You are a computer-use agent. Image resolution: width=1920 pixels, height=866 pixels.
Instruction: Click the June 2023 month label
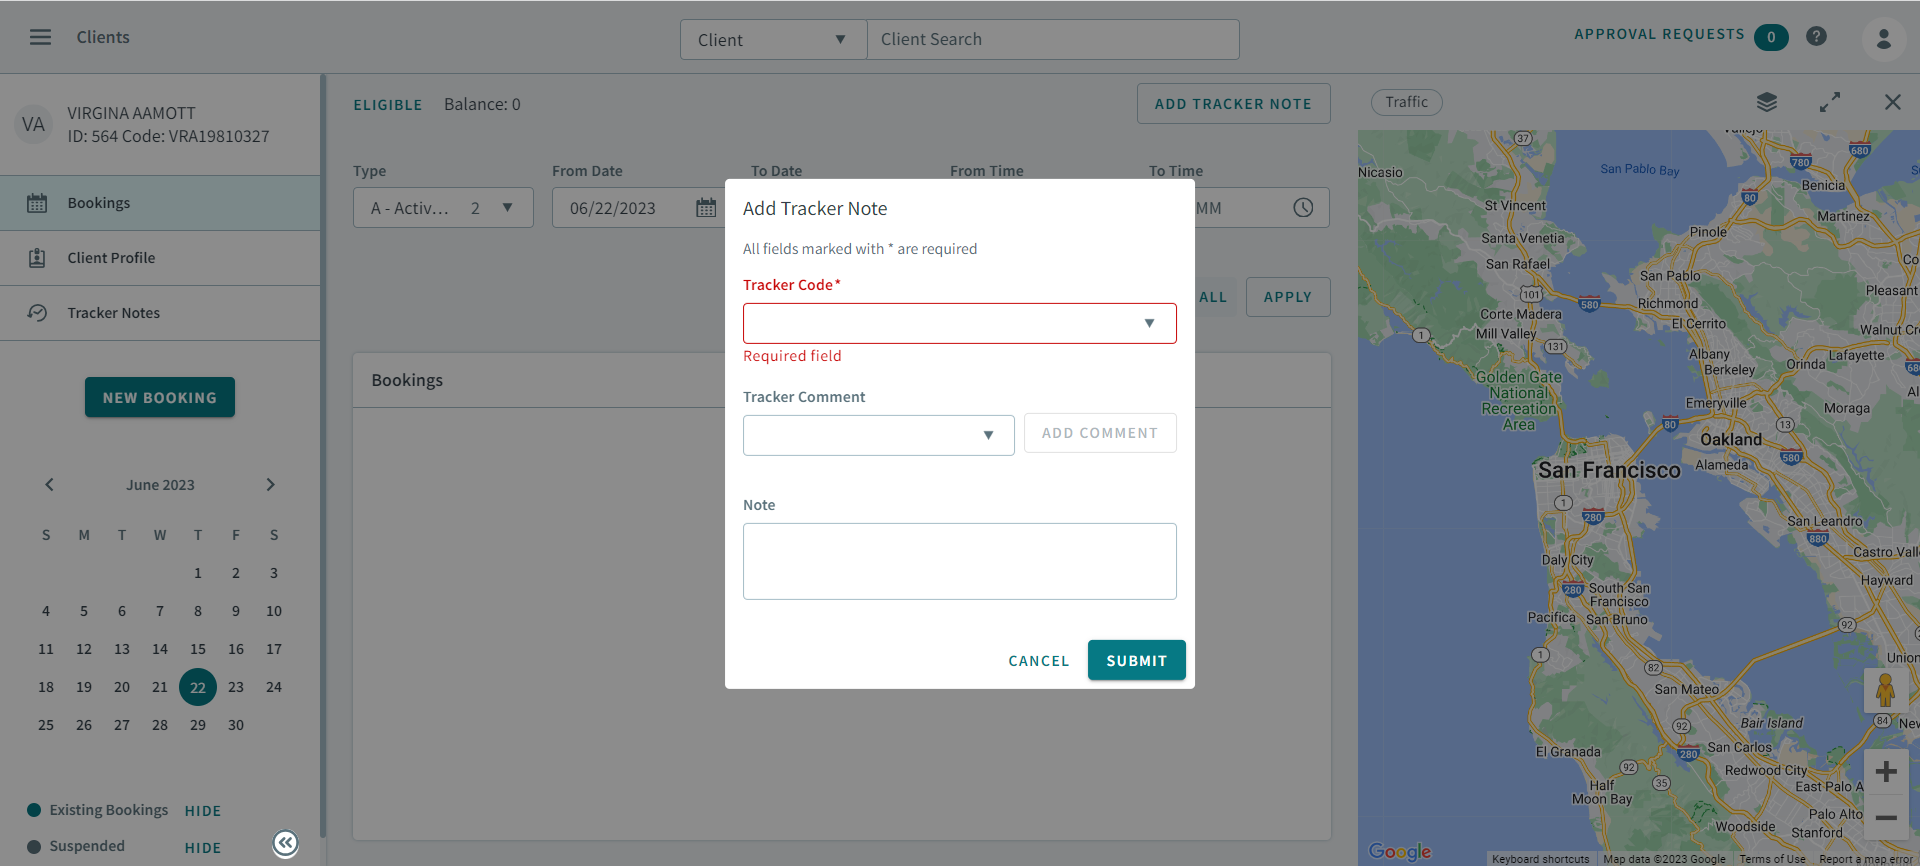[x=160, y=485]
